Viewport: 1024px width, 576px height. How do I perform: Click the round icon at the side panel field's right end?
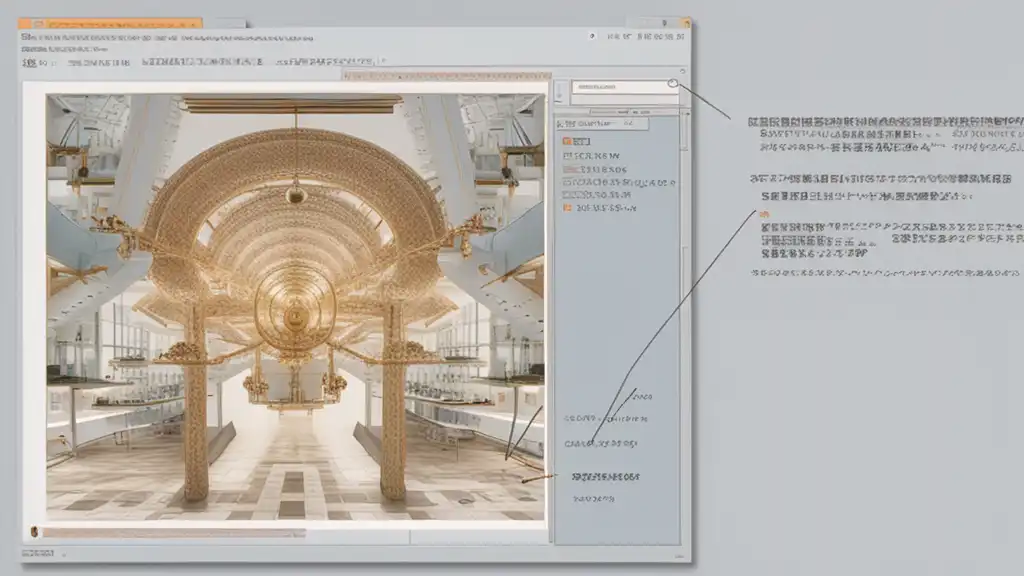click(x=673, y=86)
